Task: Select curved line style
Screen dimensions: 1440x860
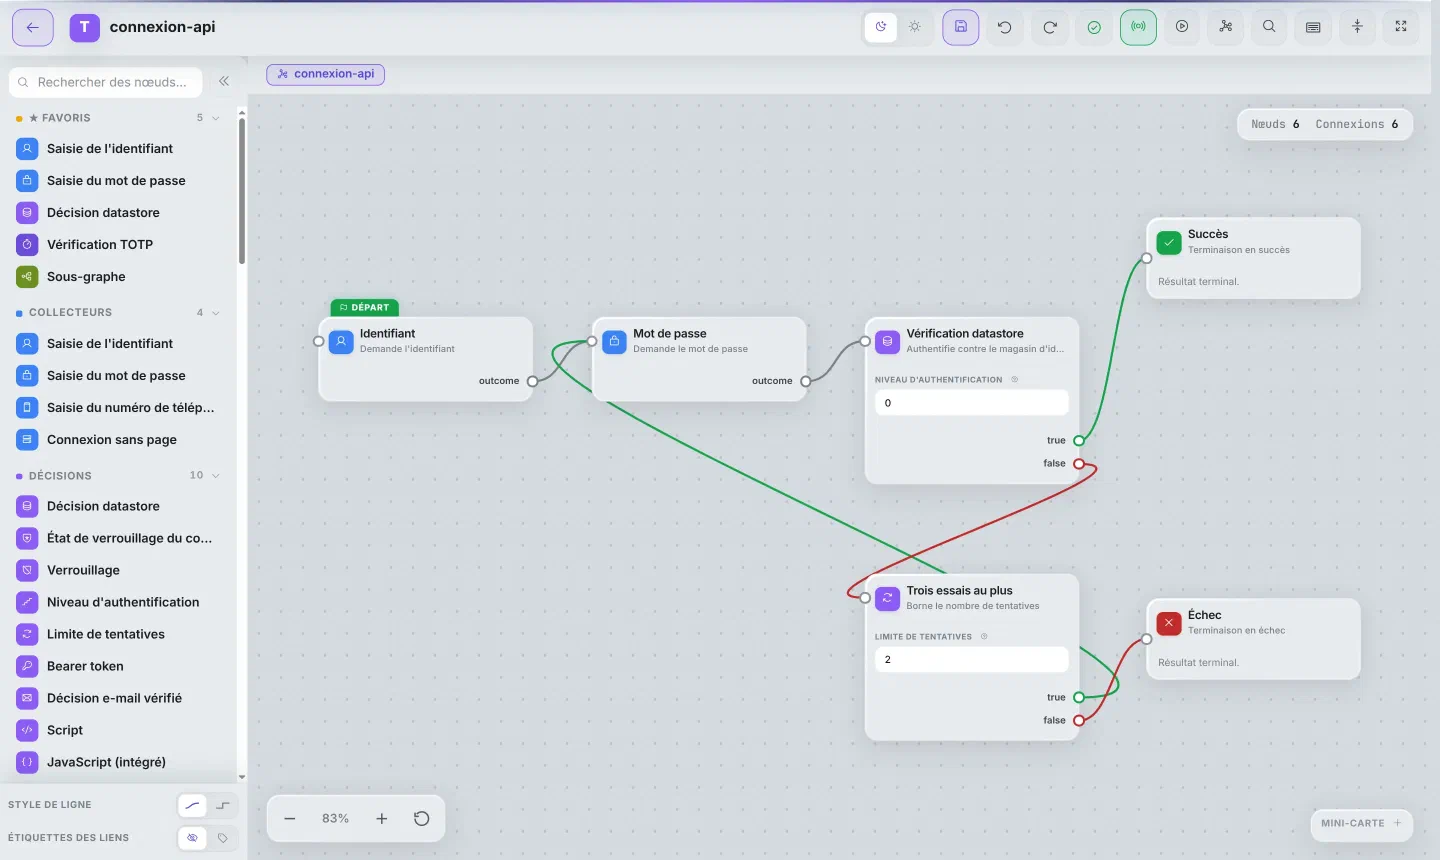Action: click(192, 805)
